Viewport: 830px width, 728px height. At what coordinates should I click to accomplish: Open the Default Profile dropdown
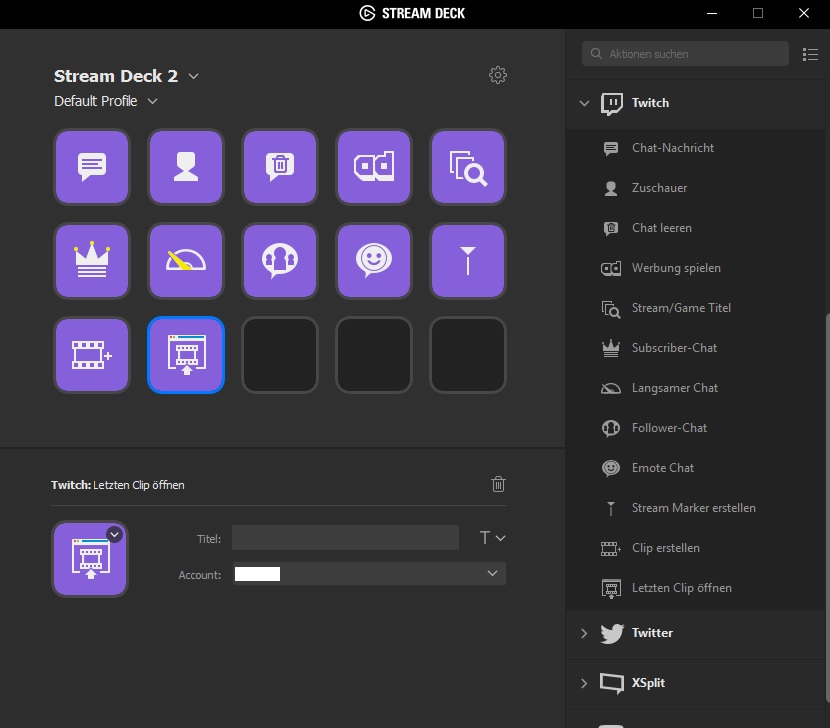(x=152, y=101)
